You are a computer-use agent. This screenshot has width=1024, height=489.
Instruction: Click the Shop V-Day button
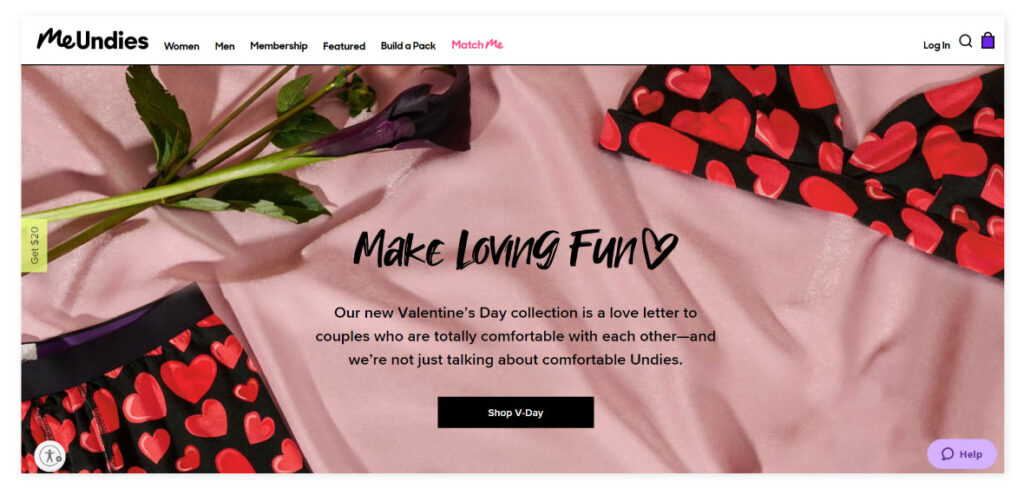pyautogui.click(x=516, y=413)
